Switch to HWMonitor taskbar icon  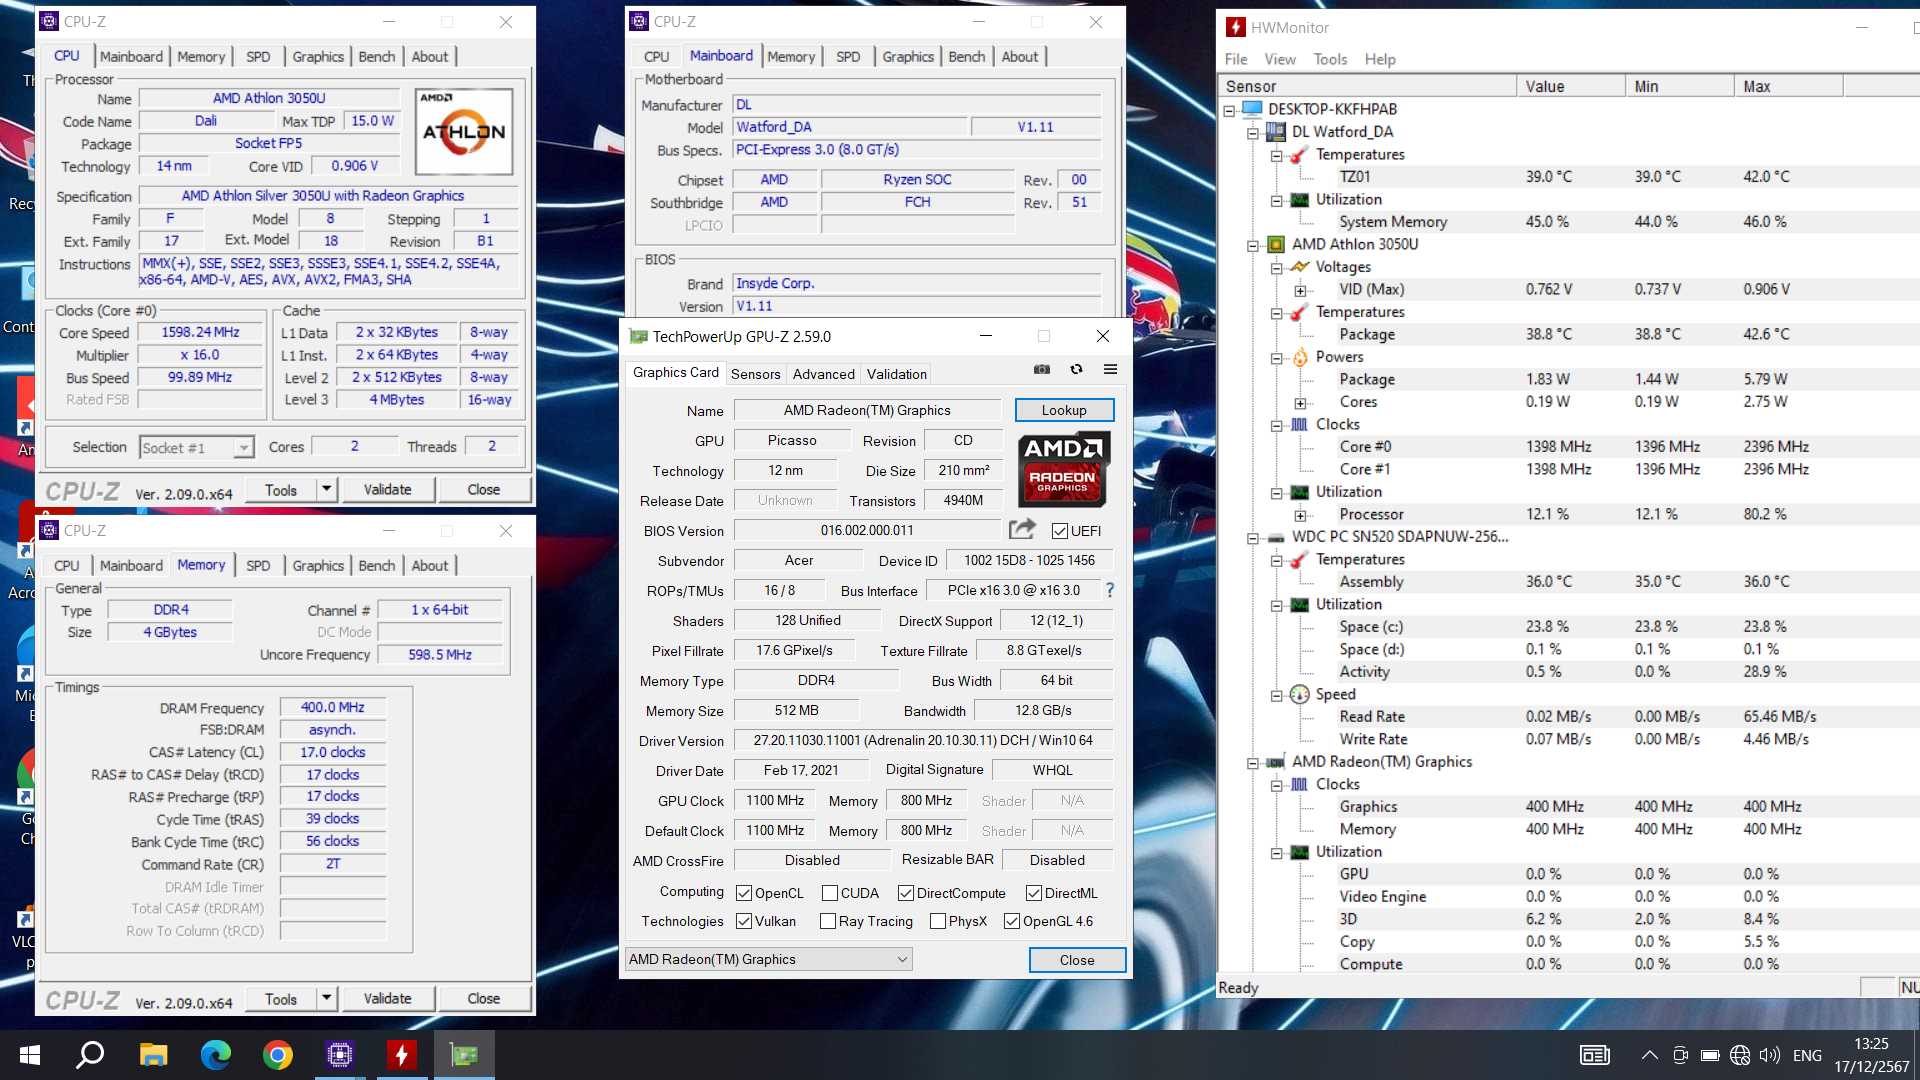coord(402,1055)
